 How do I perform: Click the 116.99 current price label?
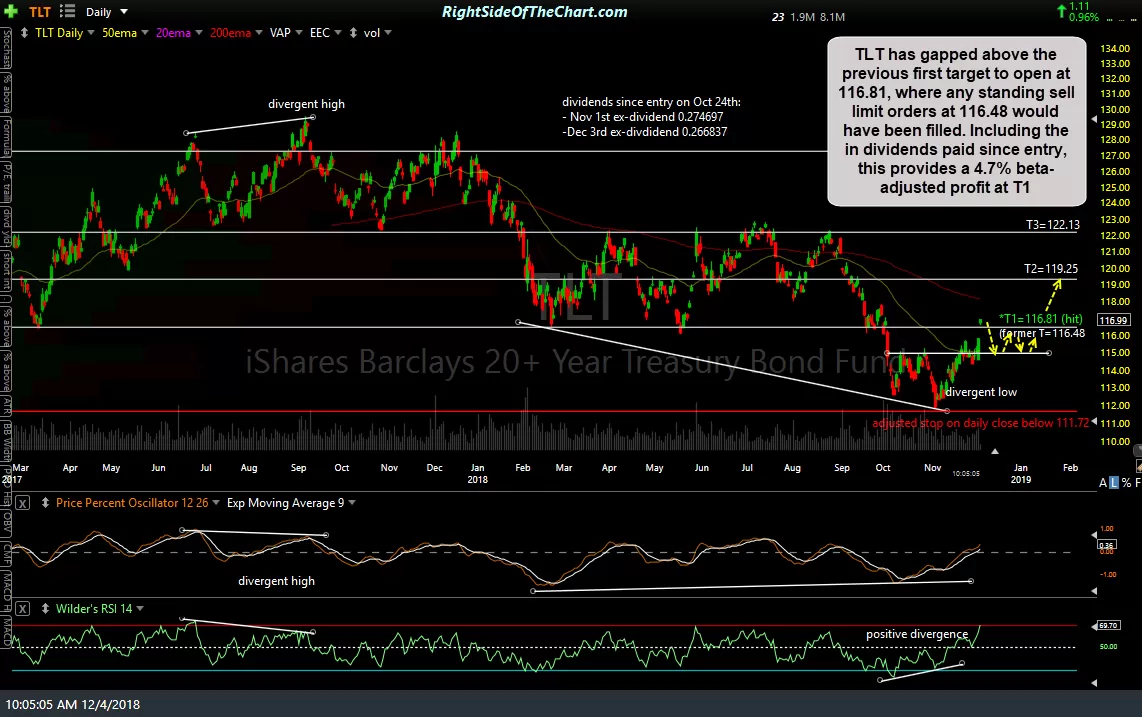[1114, 320]
